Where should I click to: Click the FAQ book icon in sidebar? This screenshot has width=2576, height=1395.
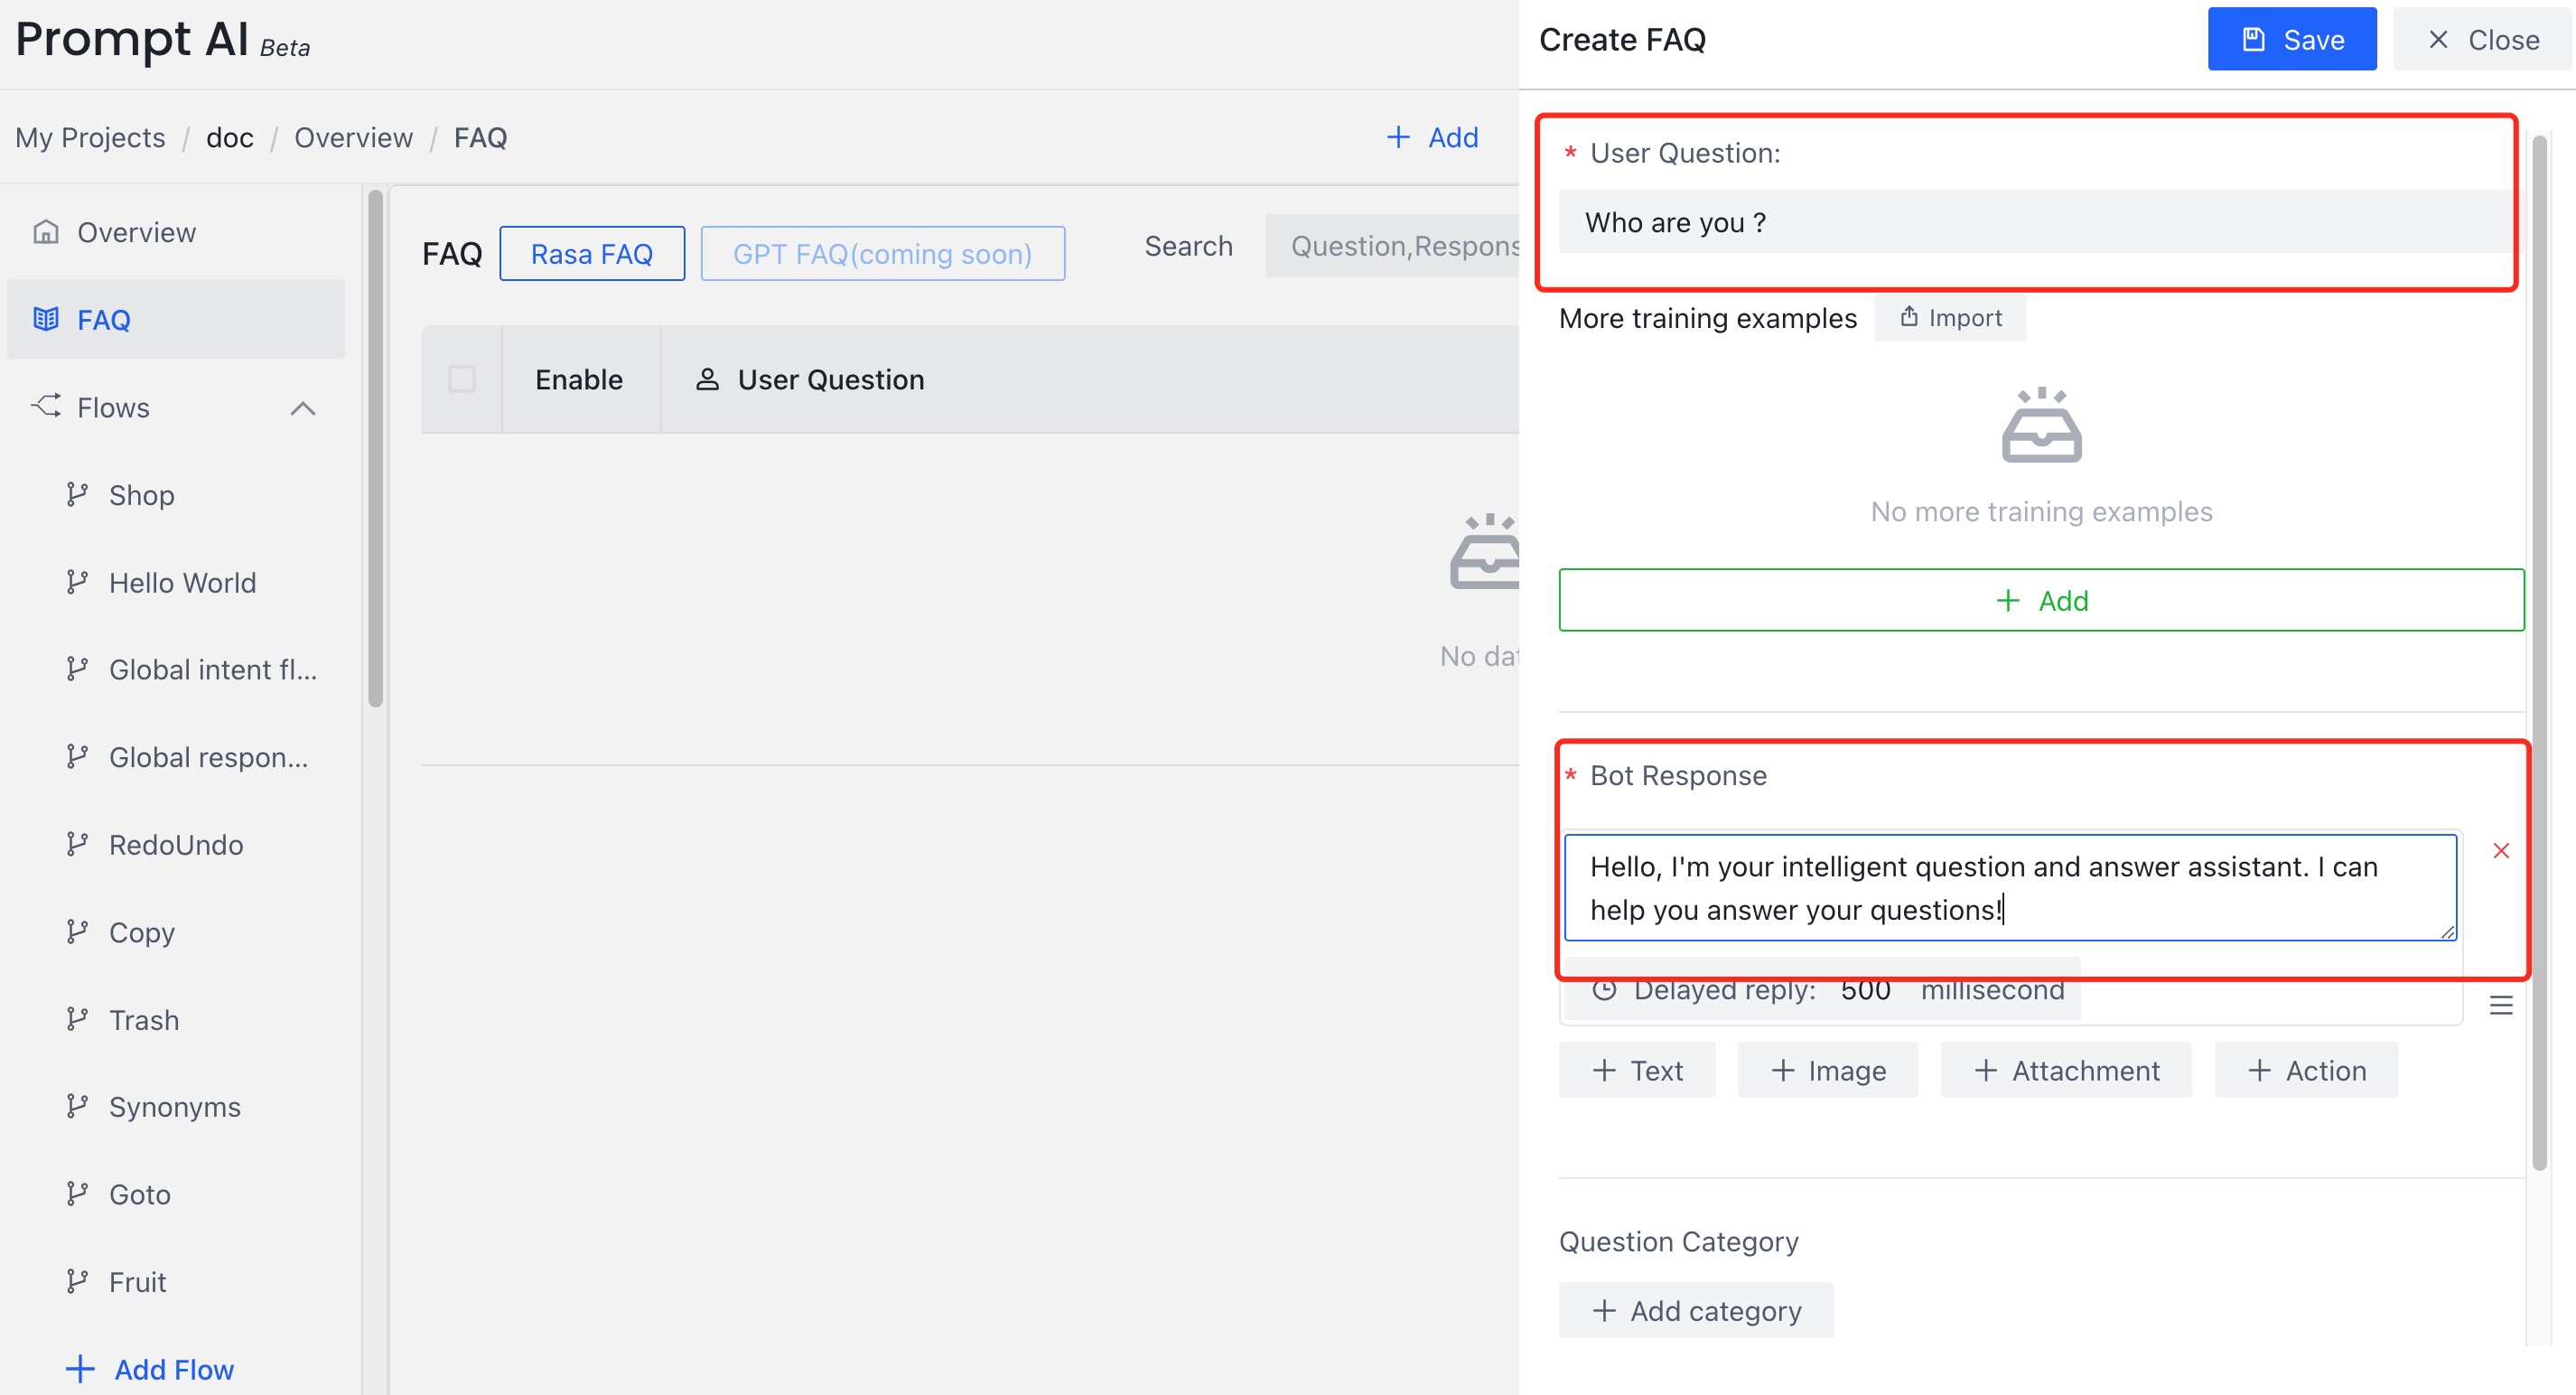tap(46, 319)
